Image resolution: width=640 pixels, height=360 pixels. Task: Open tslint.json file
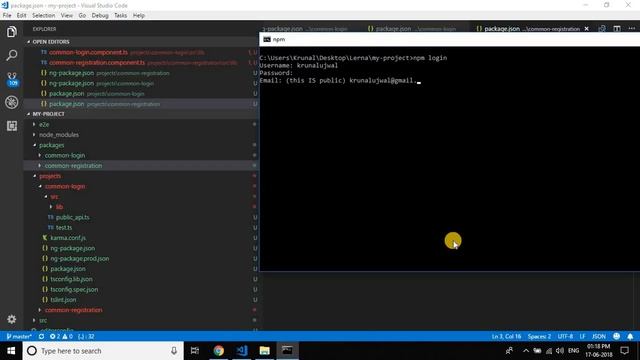pos(63,300)
